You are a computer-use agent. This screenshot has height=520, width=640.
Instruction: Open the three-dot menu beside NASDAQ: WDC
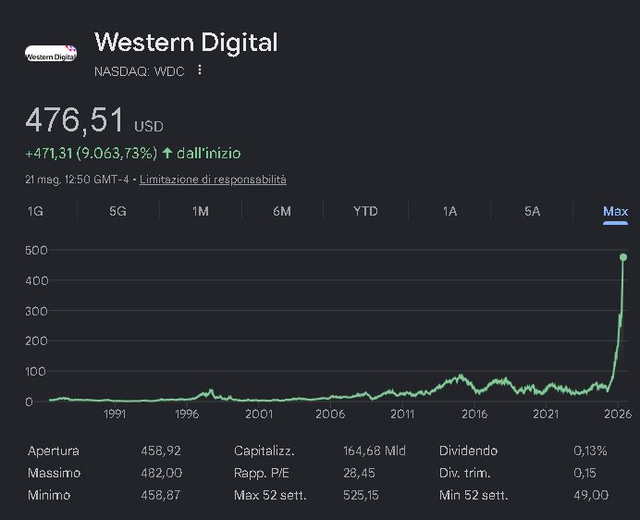pyautogui.click(x=200, y=70)
